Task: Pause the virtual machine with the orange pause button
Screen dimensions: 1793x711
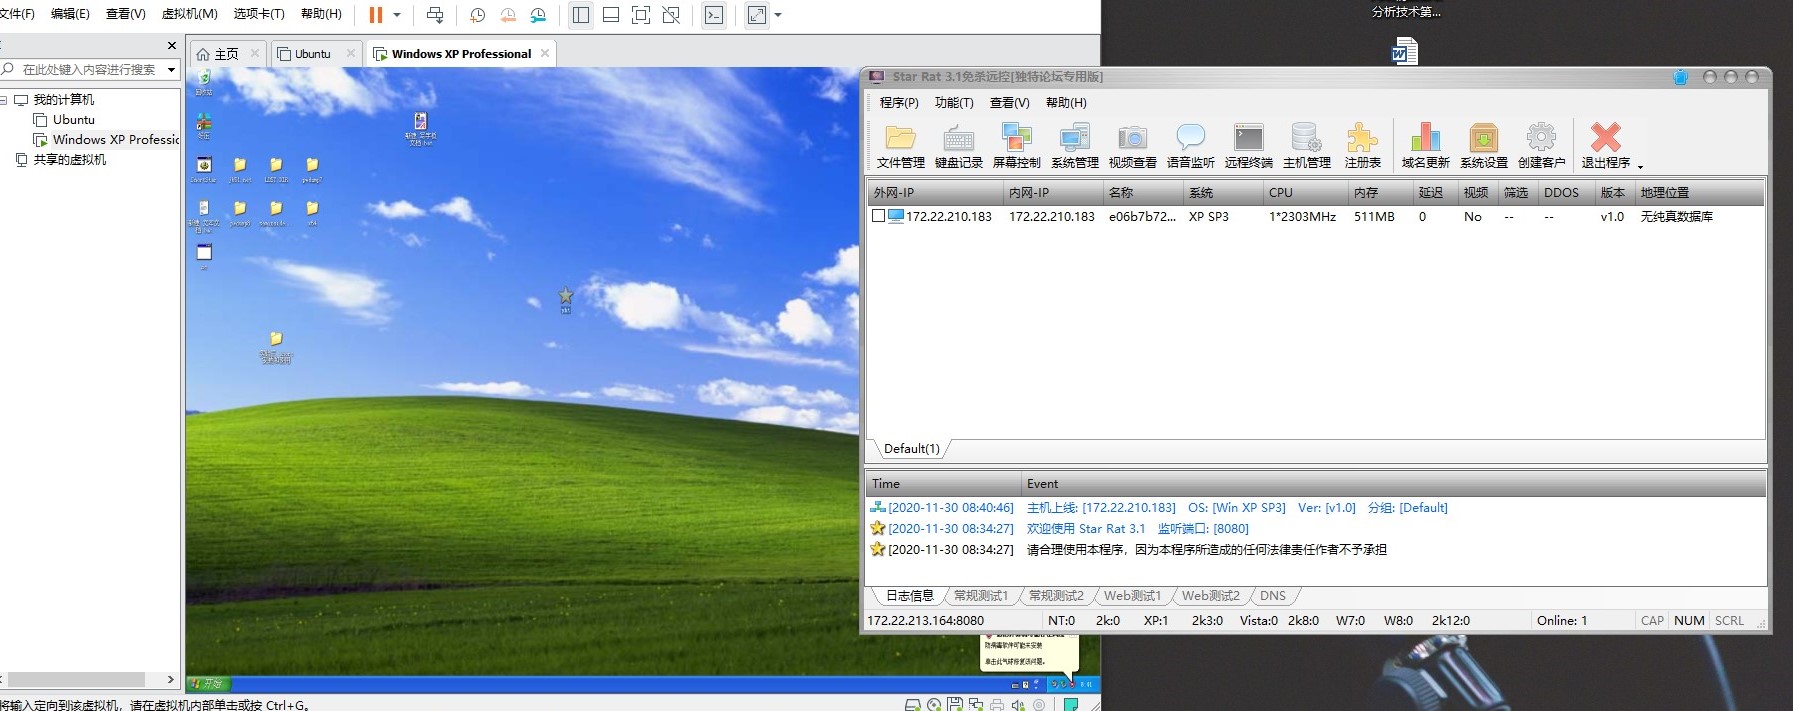Action: tap(376, 15)
